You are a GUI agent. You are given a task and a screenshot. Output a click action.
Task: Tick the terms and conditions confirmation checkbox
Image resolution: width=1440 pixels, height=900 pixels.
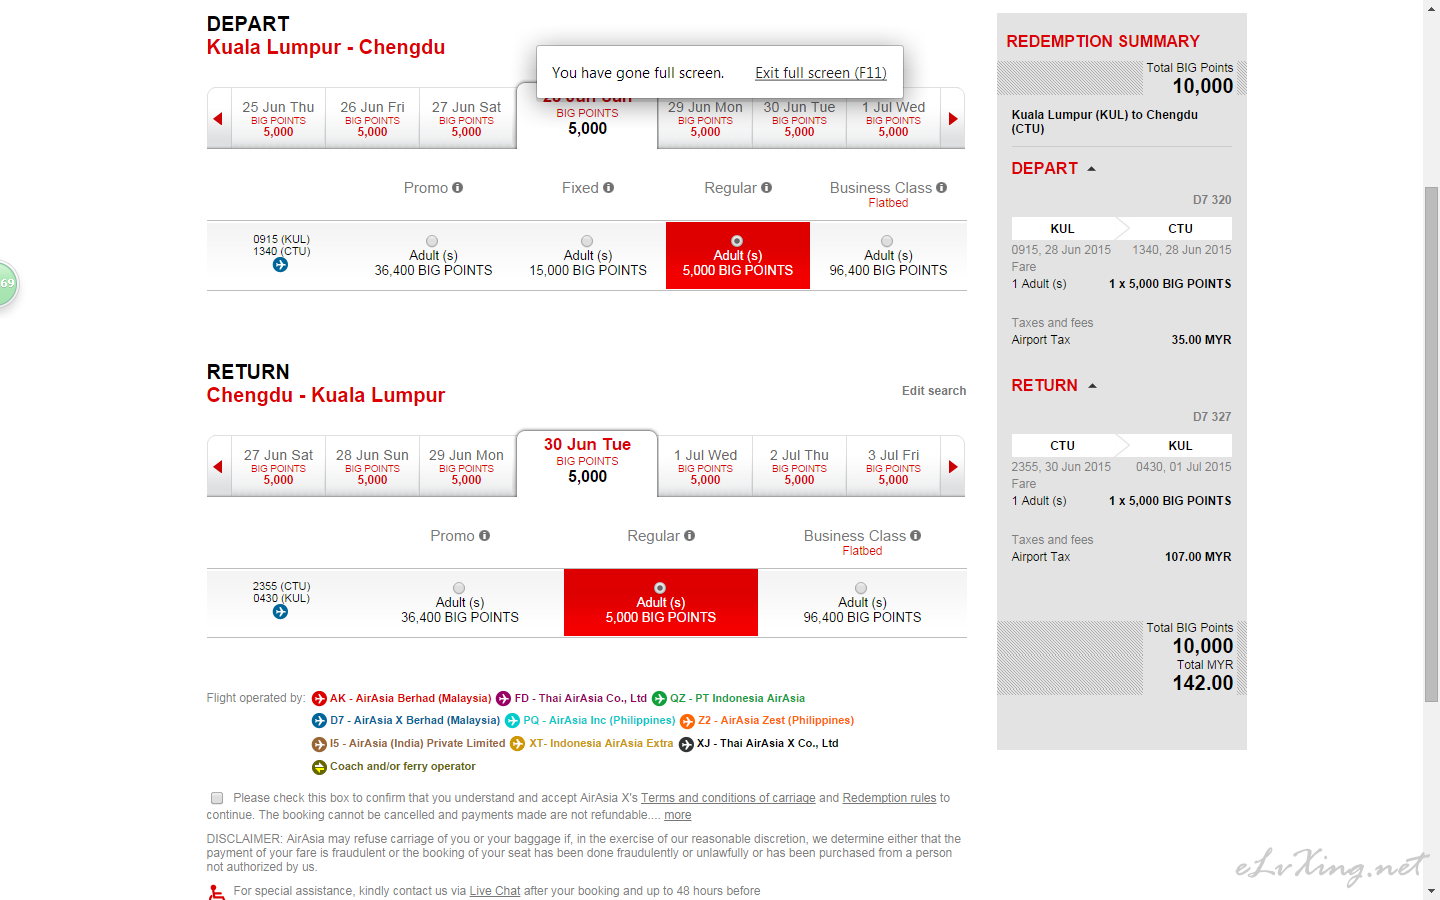coord(217,798)
